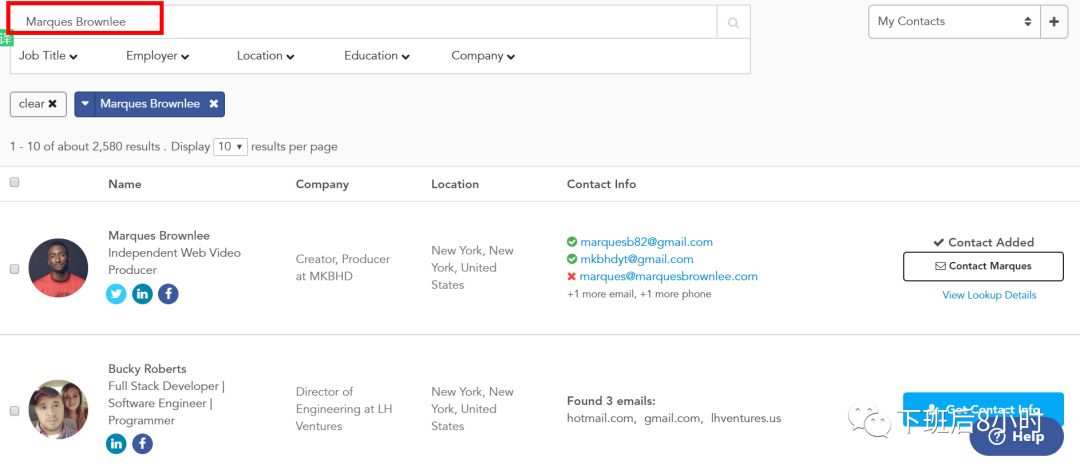Change the results per page dropdown
The height and width of the screenshot is (469, 1080).
229,146
